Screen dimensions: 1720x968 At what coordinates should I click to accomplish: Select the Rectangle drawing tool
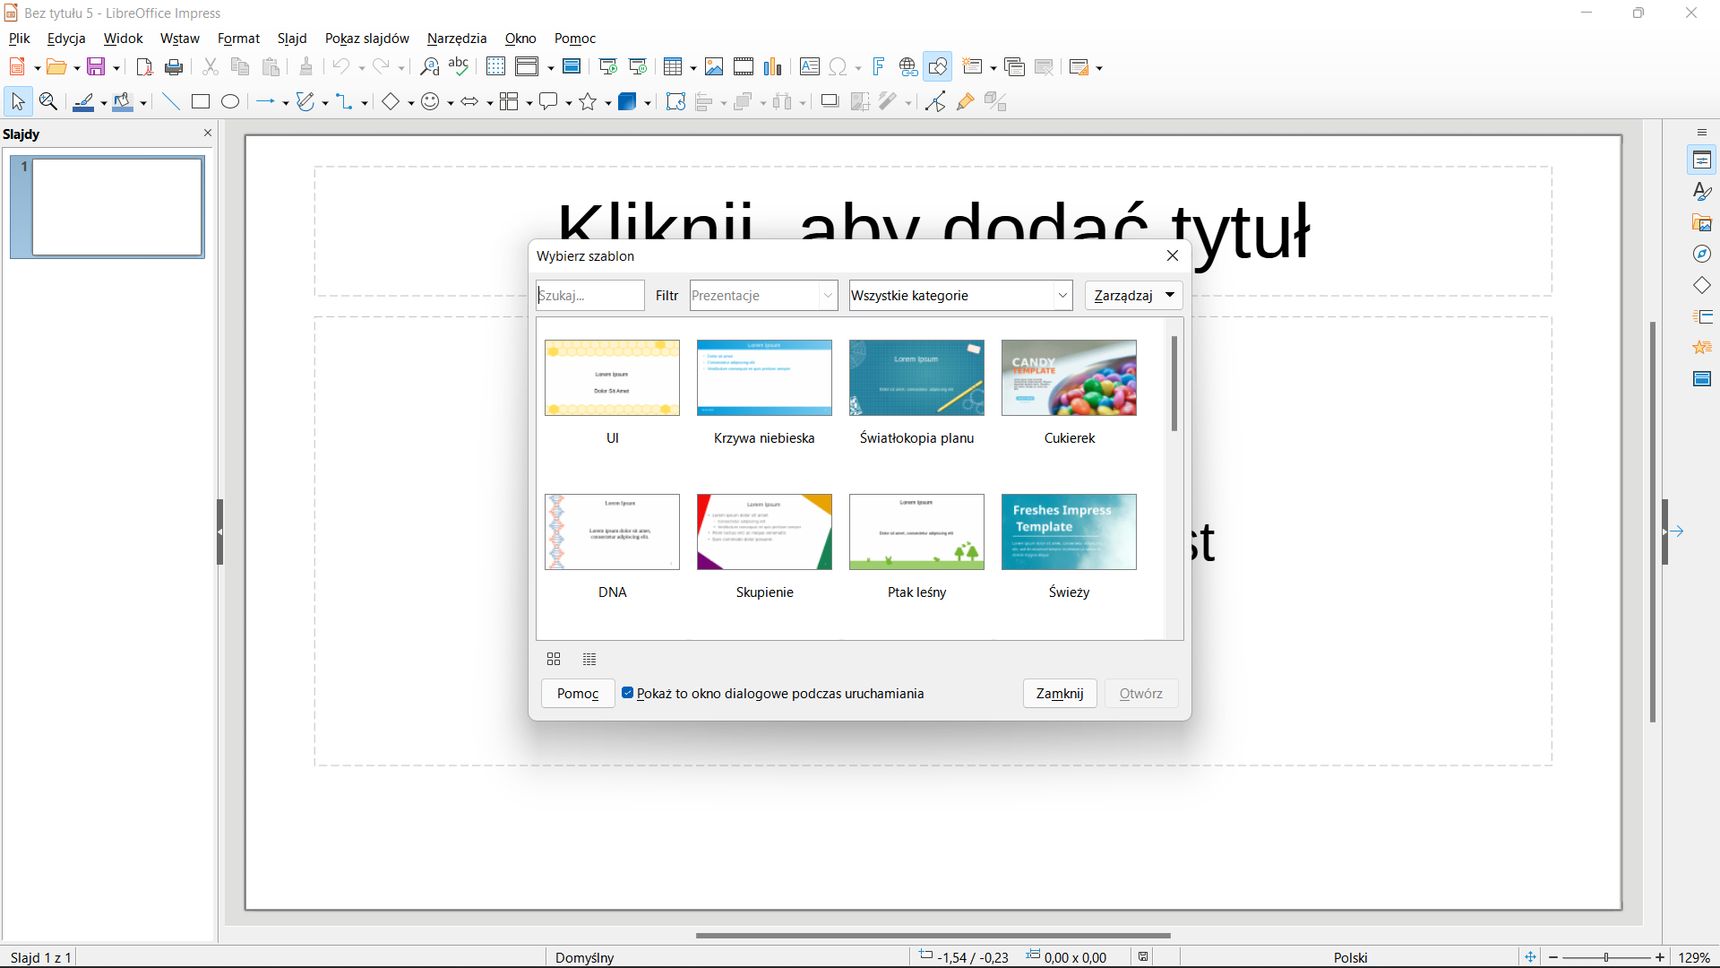click(x=200, y=102)
